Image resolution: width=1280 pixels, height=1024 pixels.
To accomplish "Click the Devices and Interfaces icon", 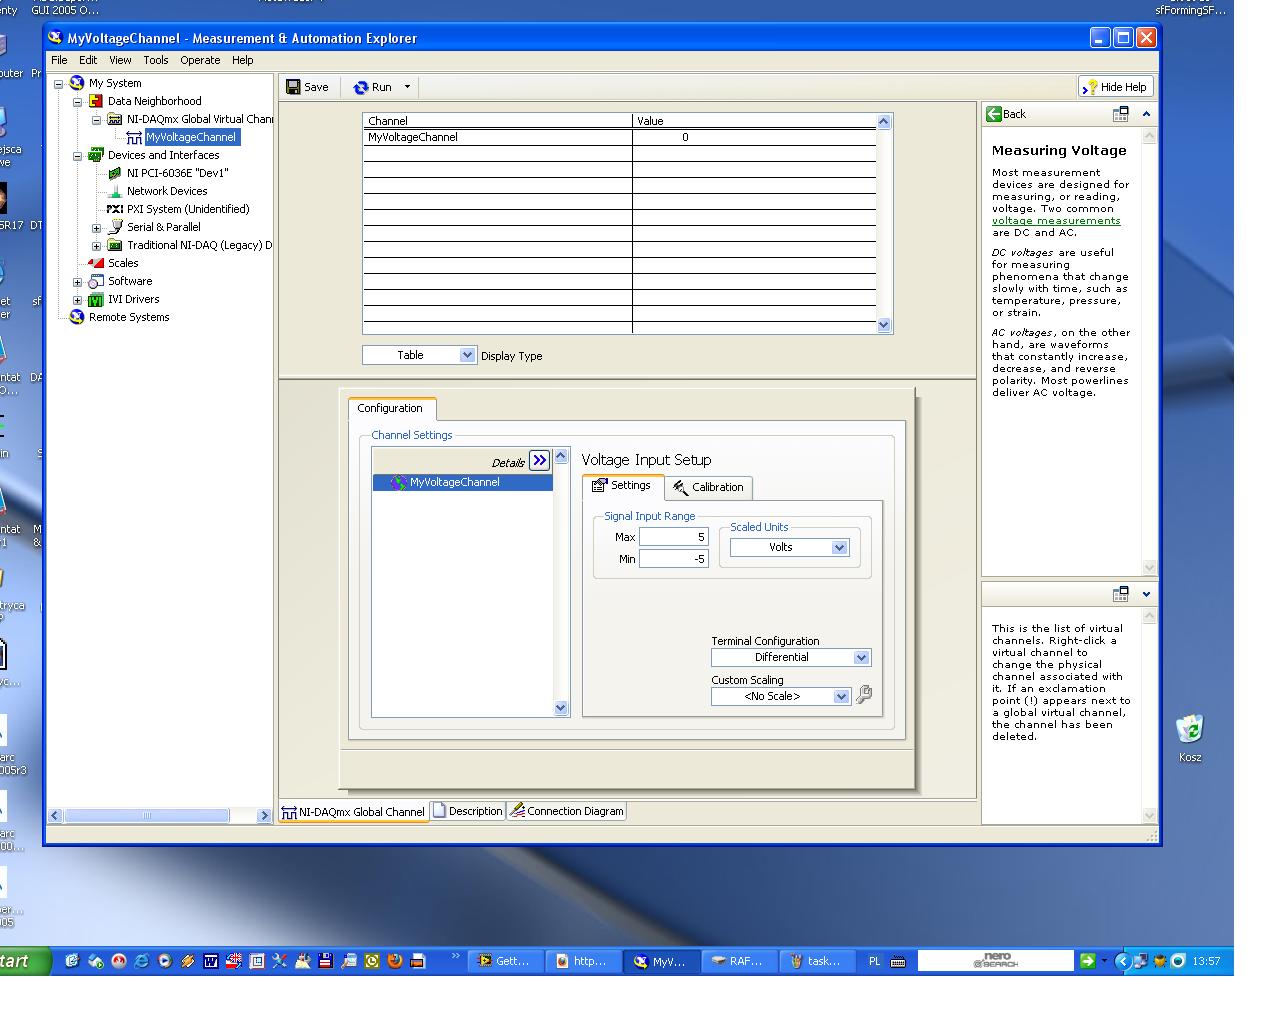I will [x=96, y=155].
